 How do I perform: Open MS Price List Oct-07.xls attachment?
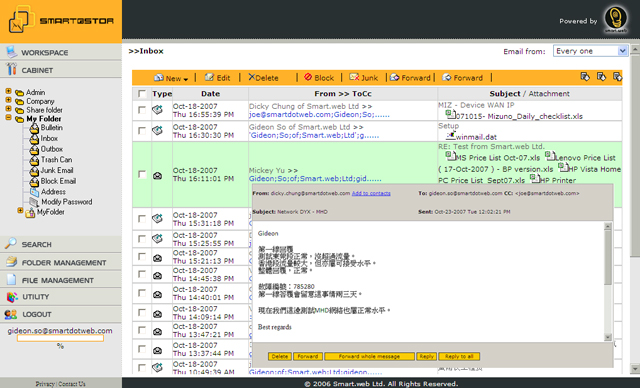pos(498,158)
